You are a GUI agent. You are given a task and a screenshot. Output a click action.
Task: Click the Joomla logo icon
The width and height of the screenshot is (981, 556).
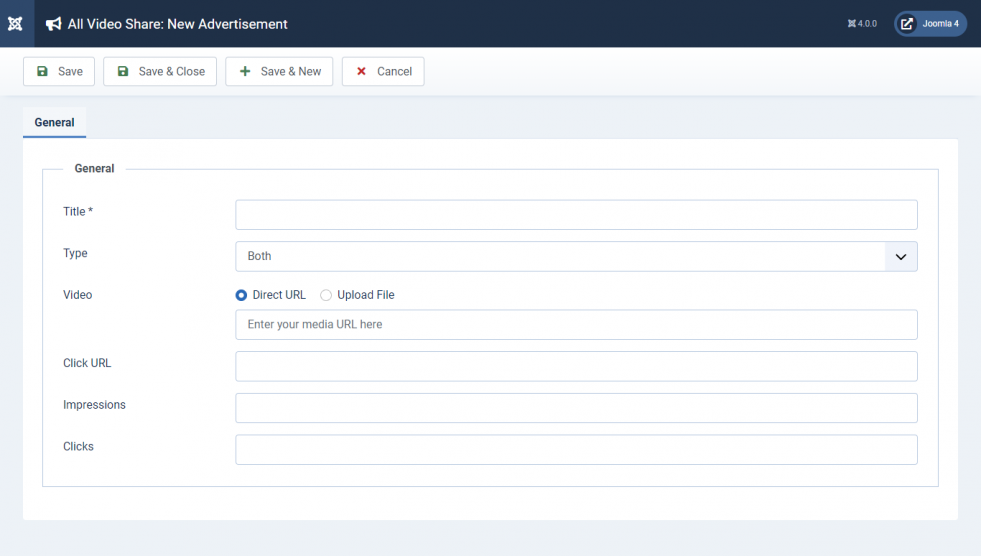point(15,24)
